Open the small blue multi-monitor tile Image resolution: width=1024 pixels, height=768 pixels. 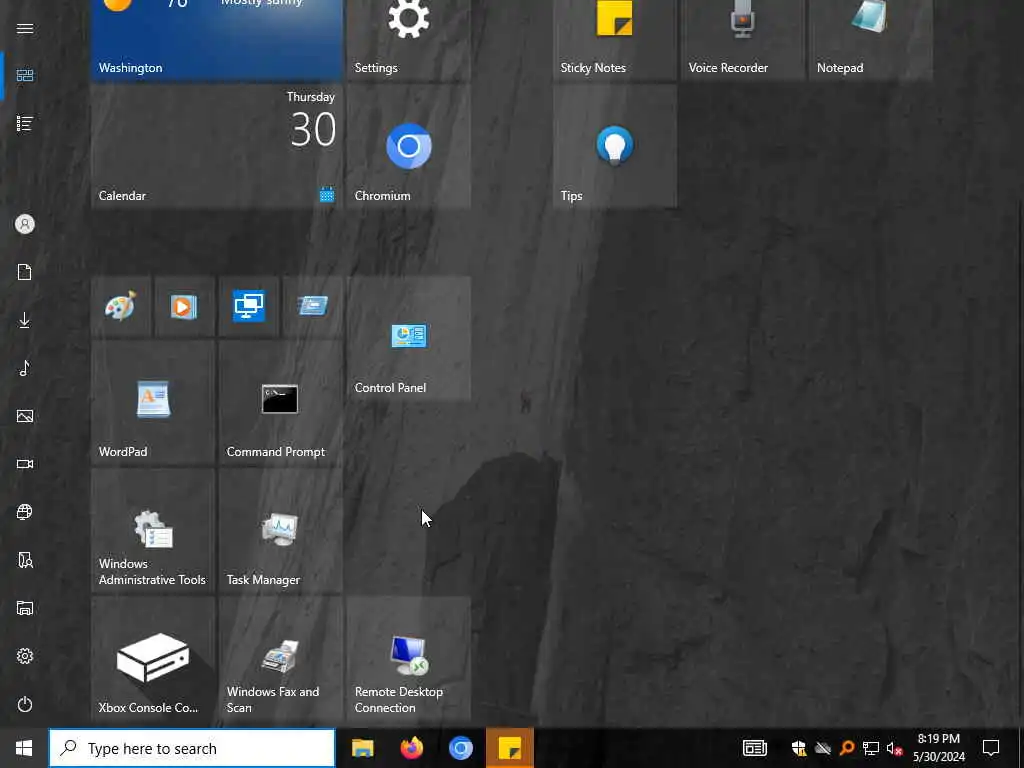(x=249, y=306)
